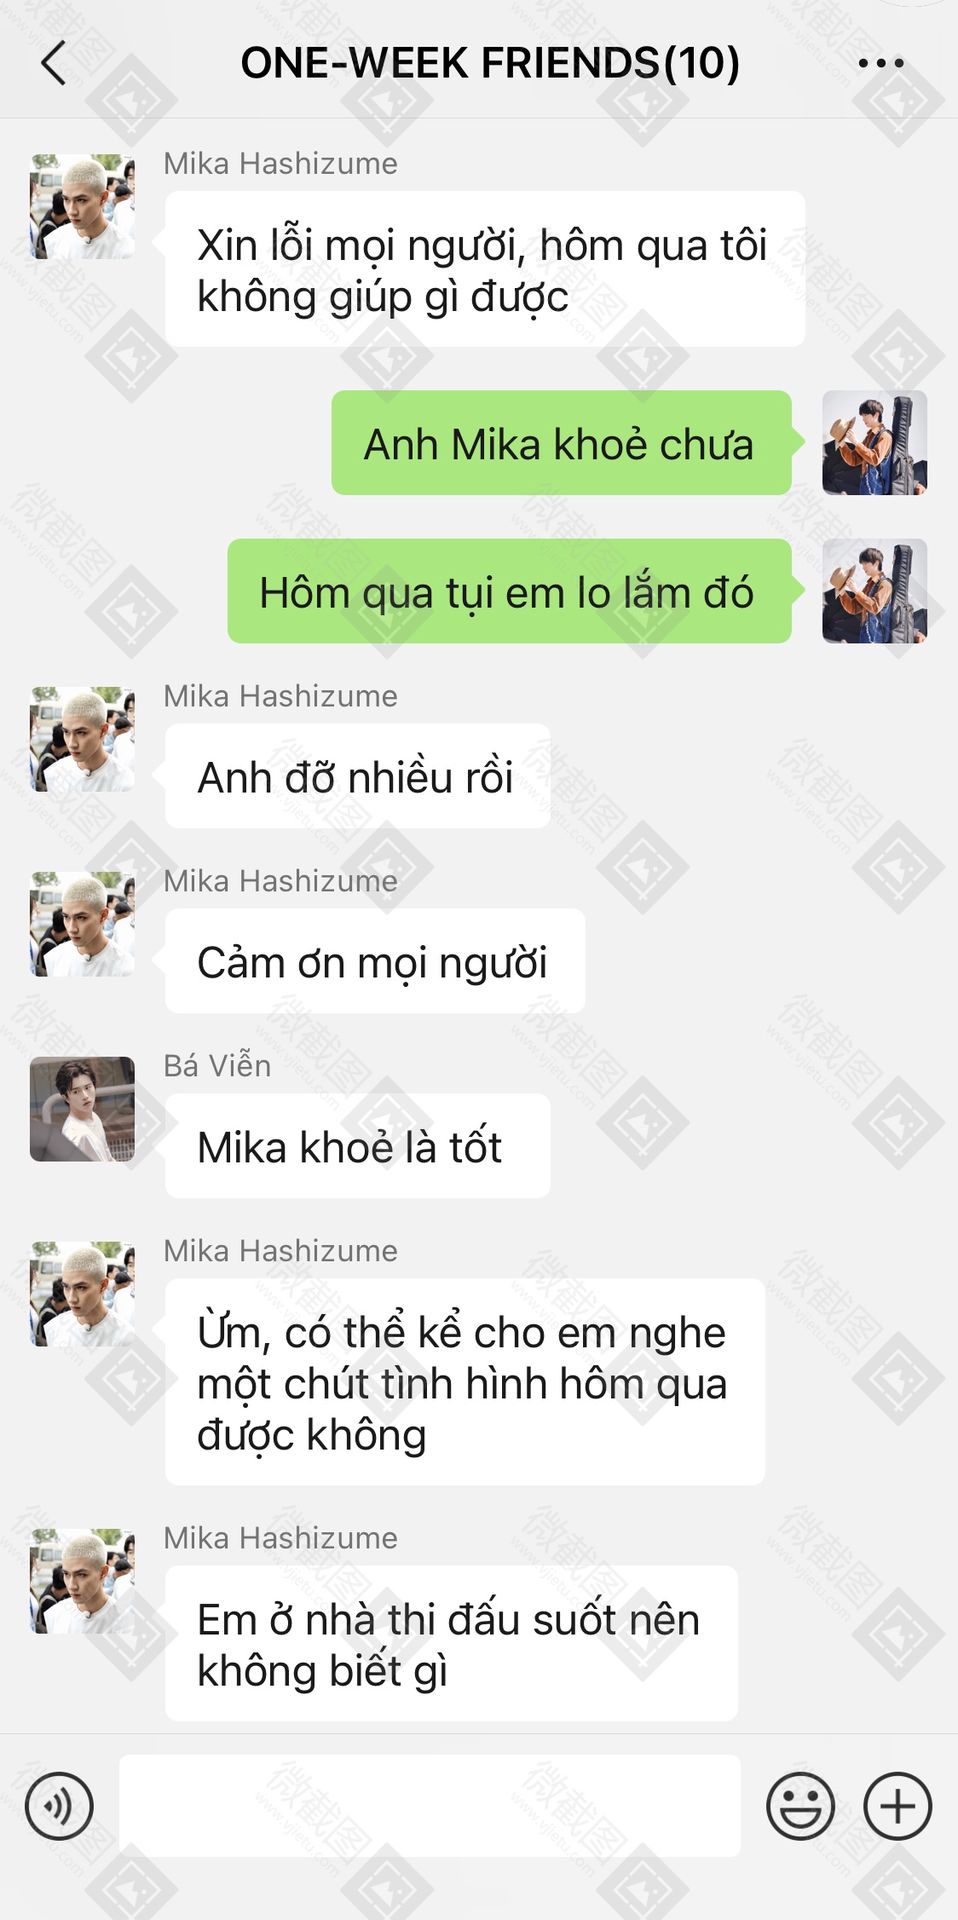The height and width of the screenshot is (1920, 958).
Task: Select the "Anh Mika khoẻ chưa" green bubble
Action: (561, 443)
